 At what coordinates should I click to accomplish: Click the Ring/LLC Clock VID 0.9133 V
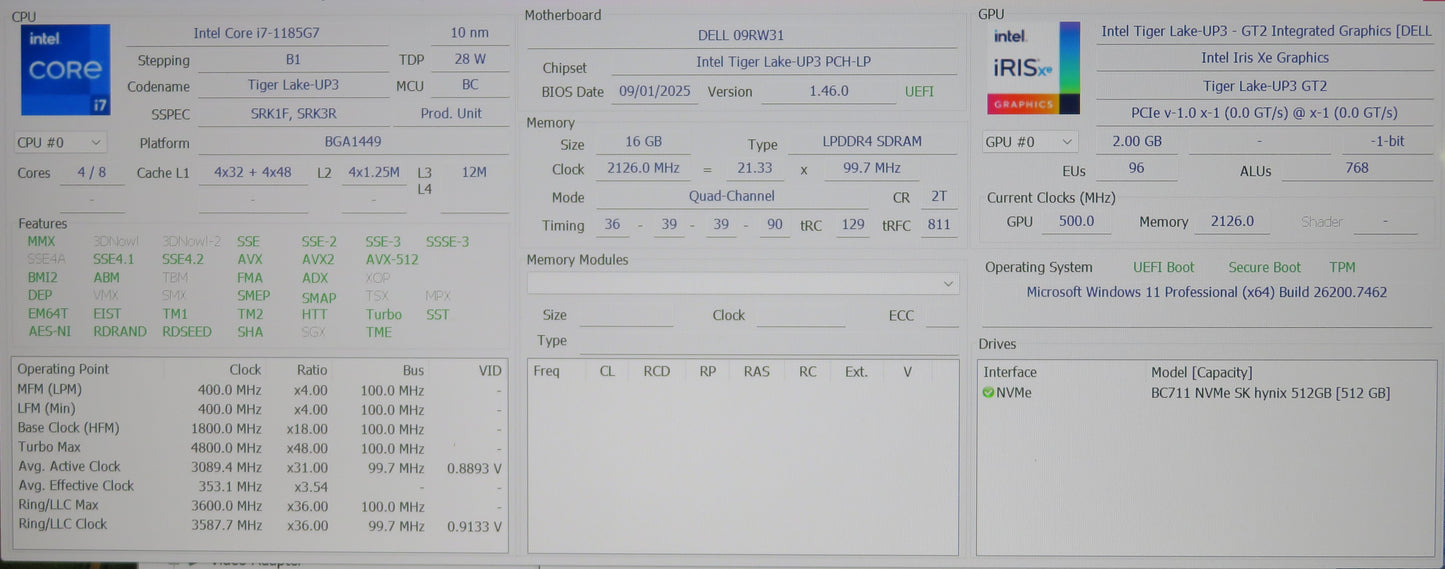pyautogui.click(x=474, y=526)
